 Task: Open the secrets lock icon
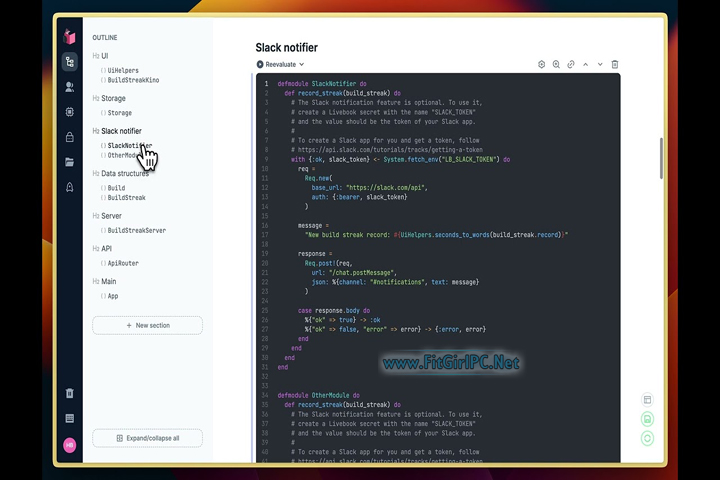tap(69, 137)
